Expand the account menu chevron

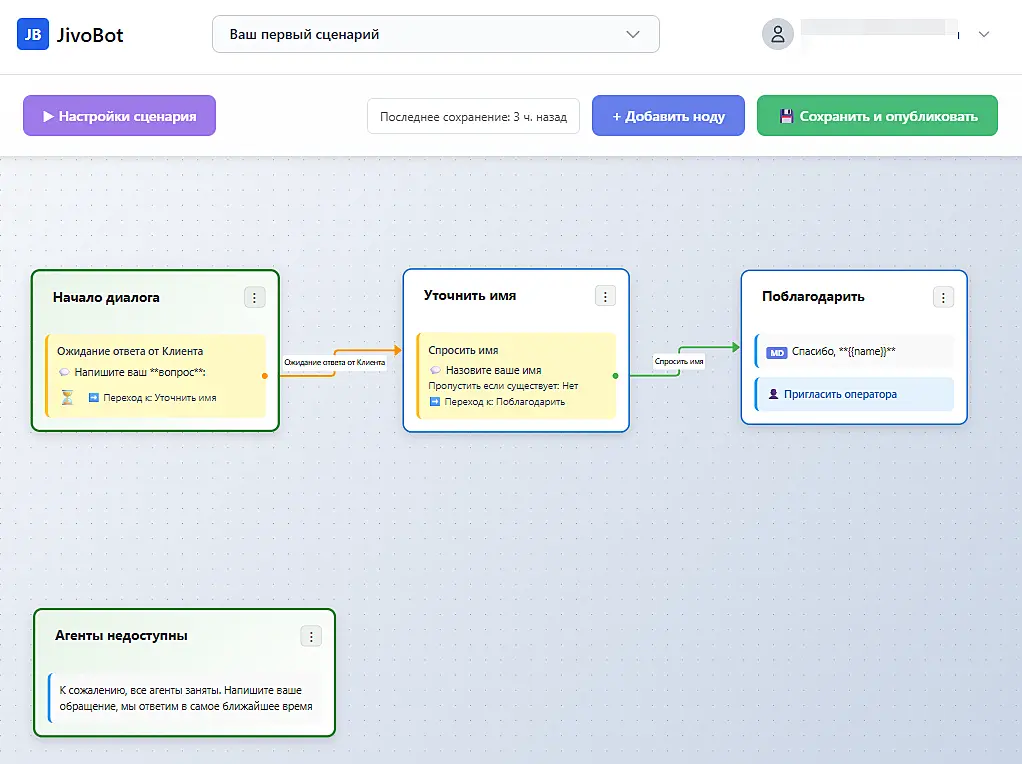(x=984, y=35)
